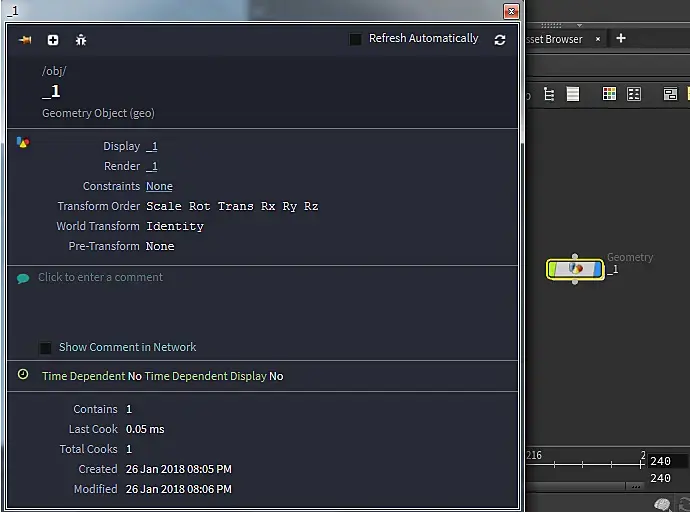Viewport: 690px width, 512px height.
Task: Click the Last Cook 0.05 ms value
Action: [145, 429]
